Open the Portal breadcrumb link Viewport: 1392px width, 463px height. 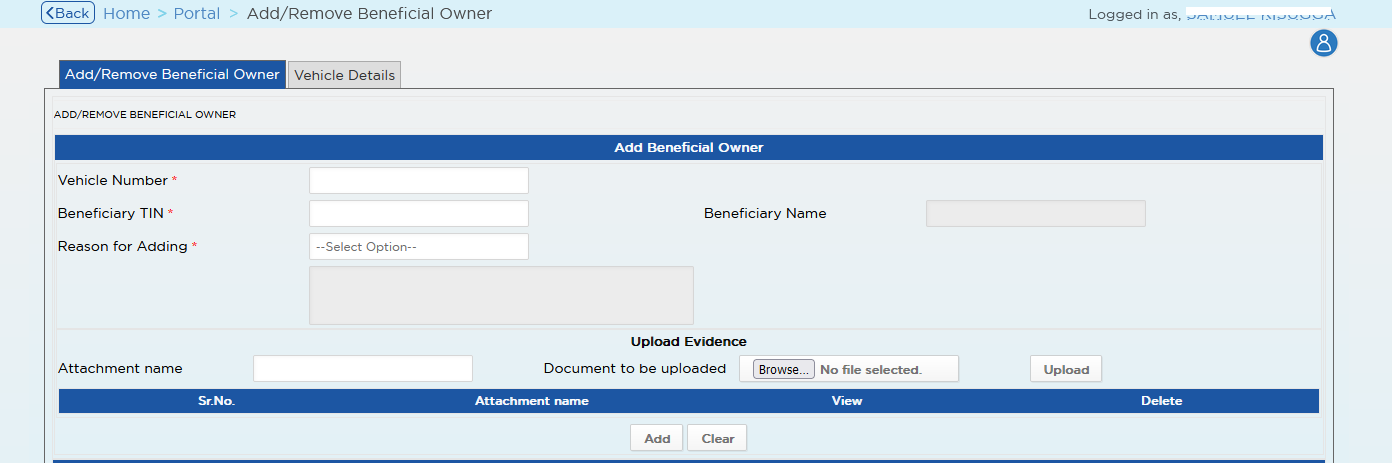(197, 13)
